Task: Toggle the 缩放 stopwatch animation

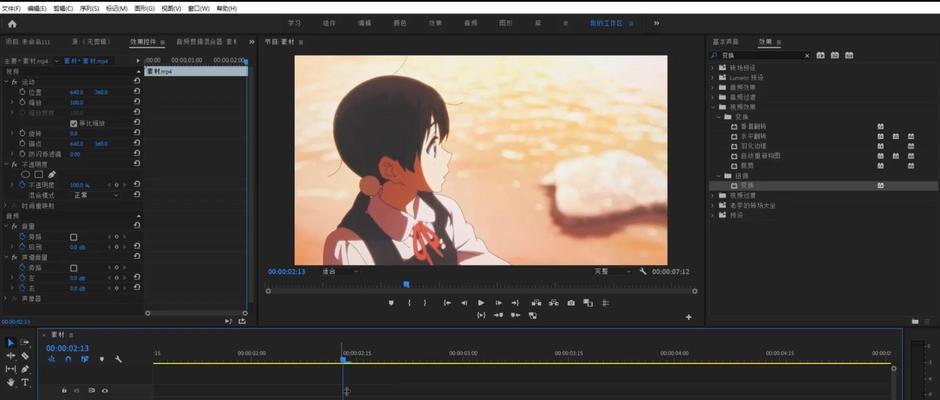Action: click(x=22, y=103)
